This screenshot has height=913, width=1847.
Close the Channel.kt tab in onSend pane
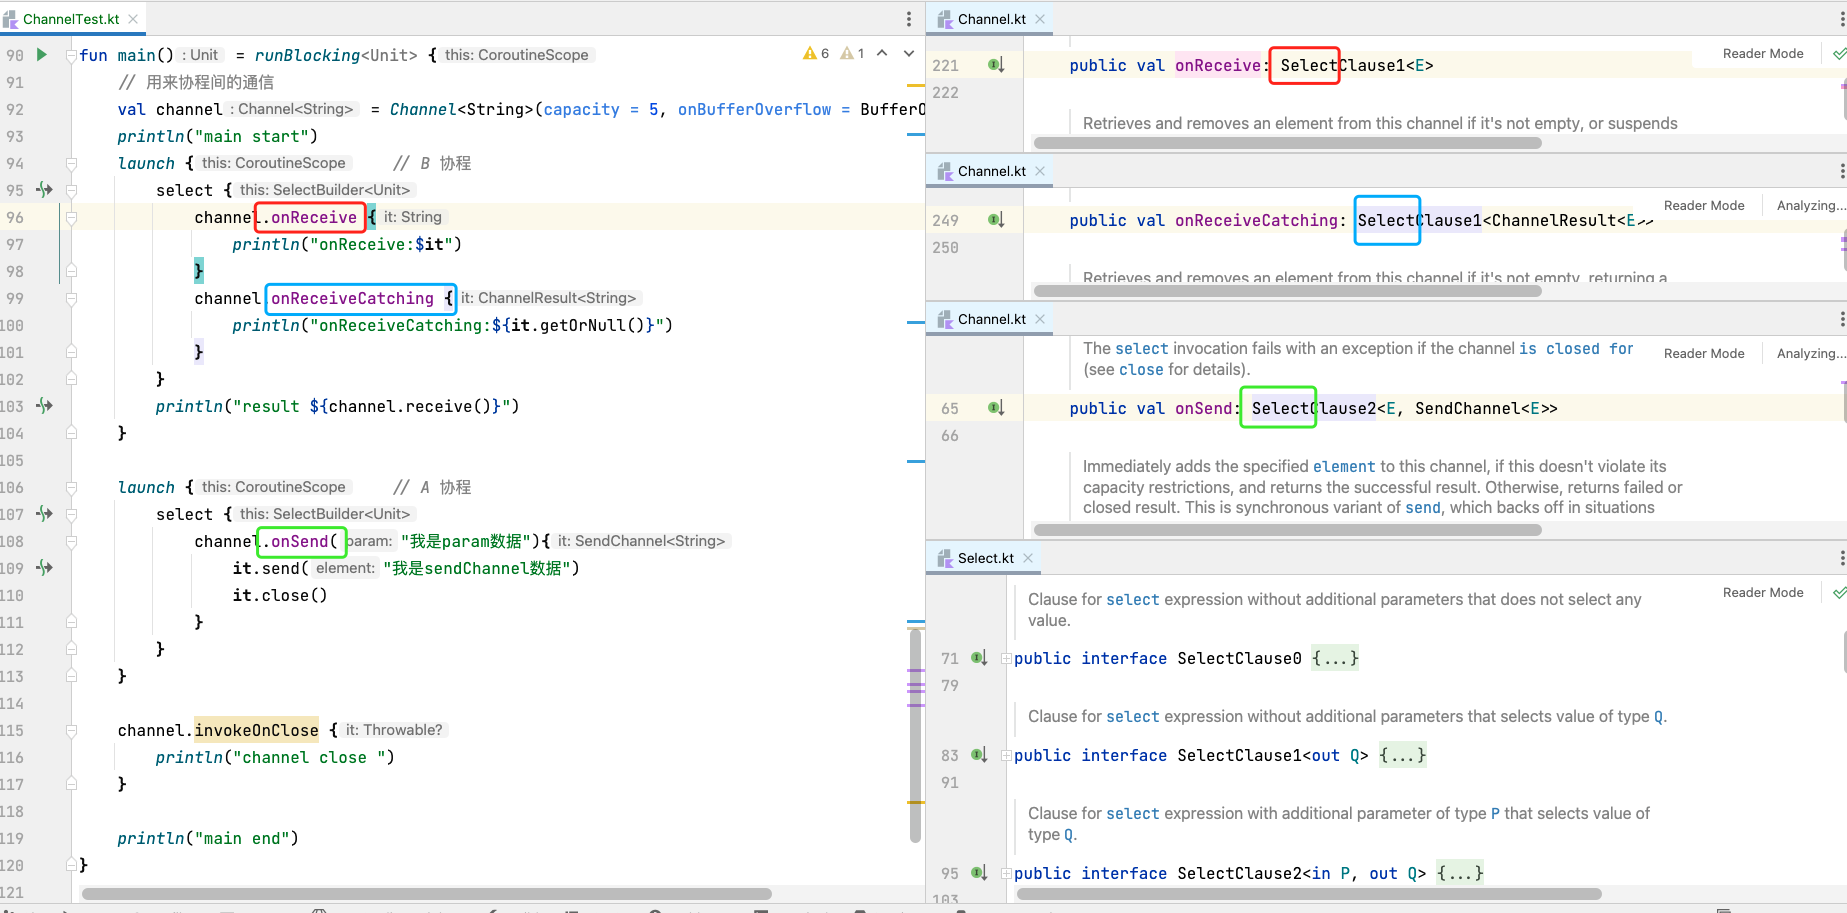click(x=1040, y=319)
